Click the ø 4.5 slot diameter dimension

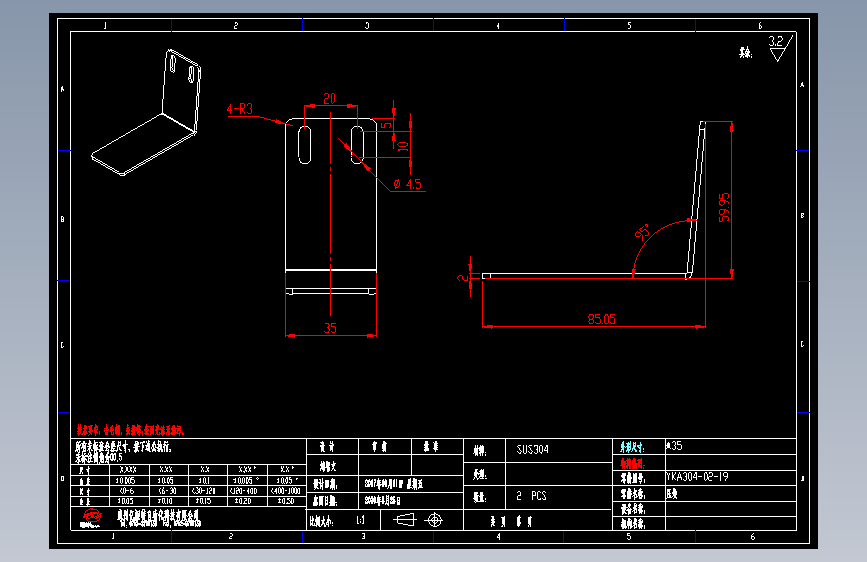(408, 184)
